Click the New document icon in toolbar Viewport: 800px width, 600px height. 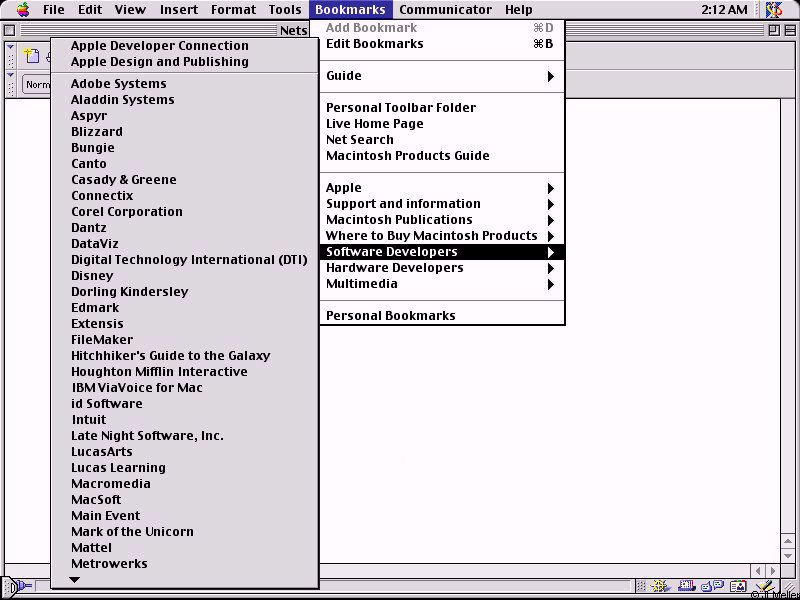pos(32,57)
